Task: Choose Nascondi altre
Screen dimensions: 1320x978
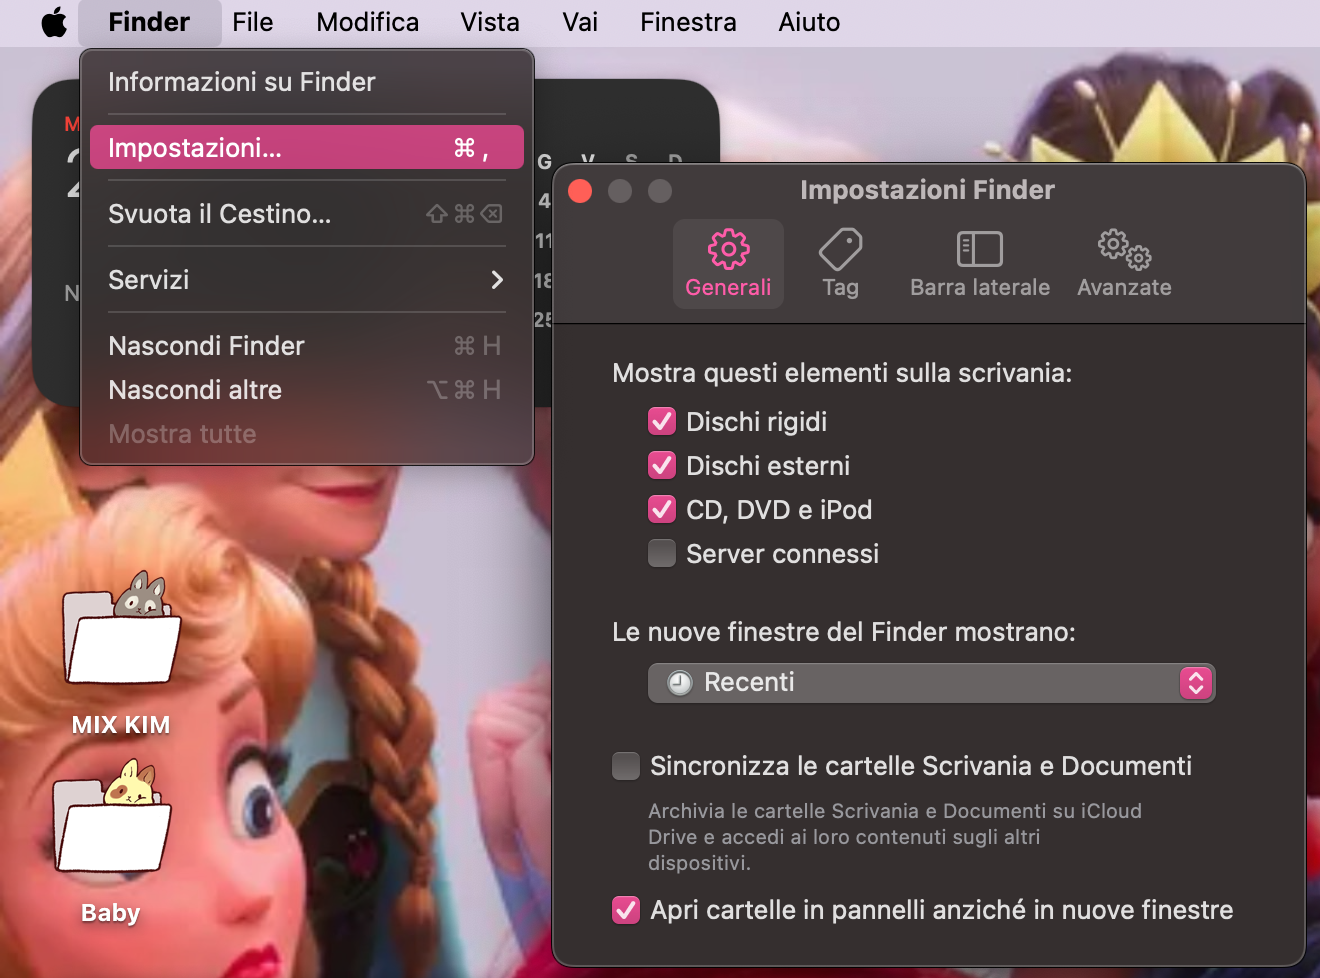Action: point(307,390)
